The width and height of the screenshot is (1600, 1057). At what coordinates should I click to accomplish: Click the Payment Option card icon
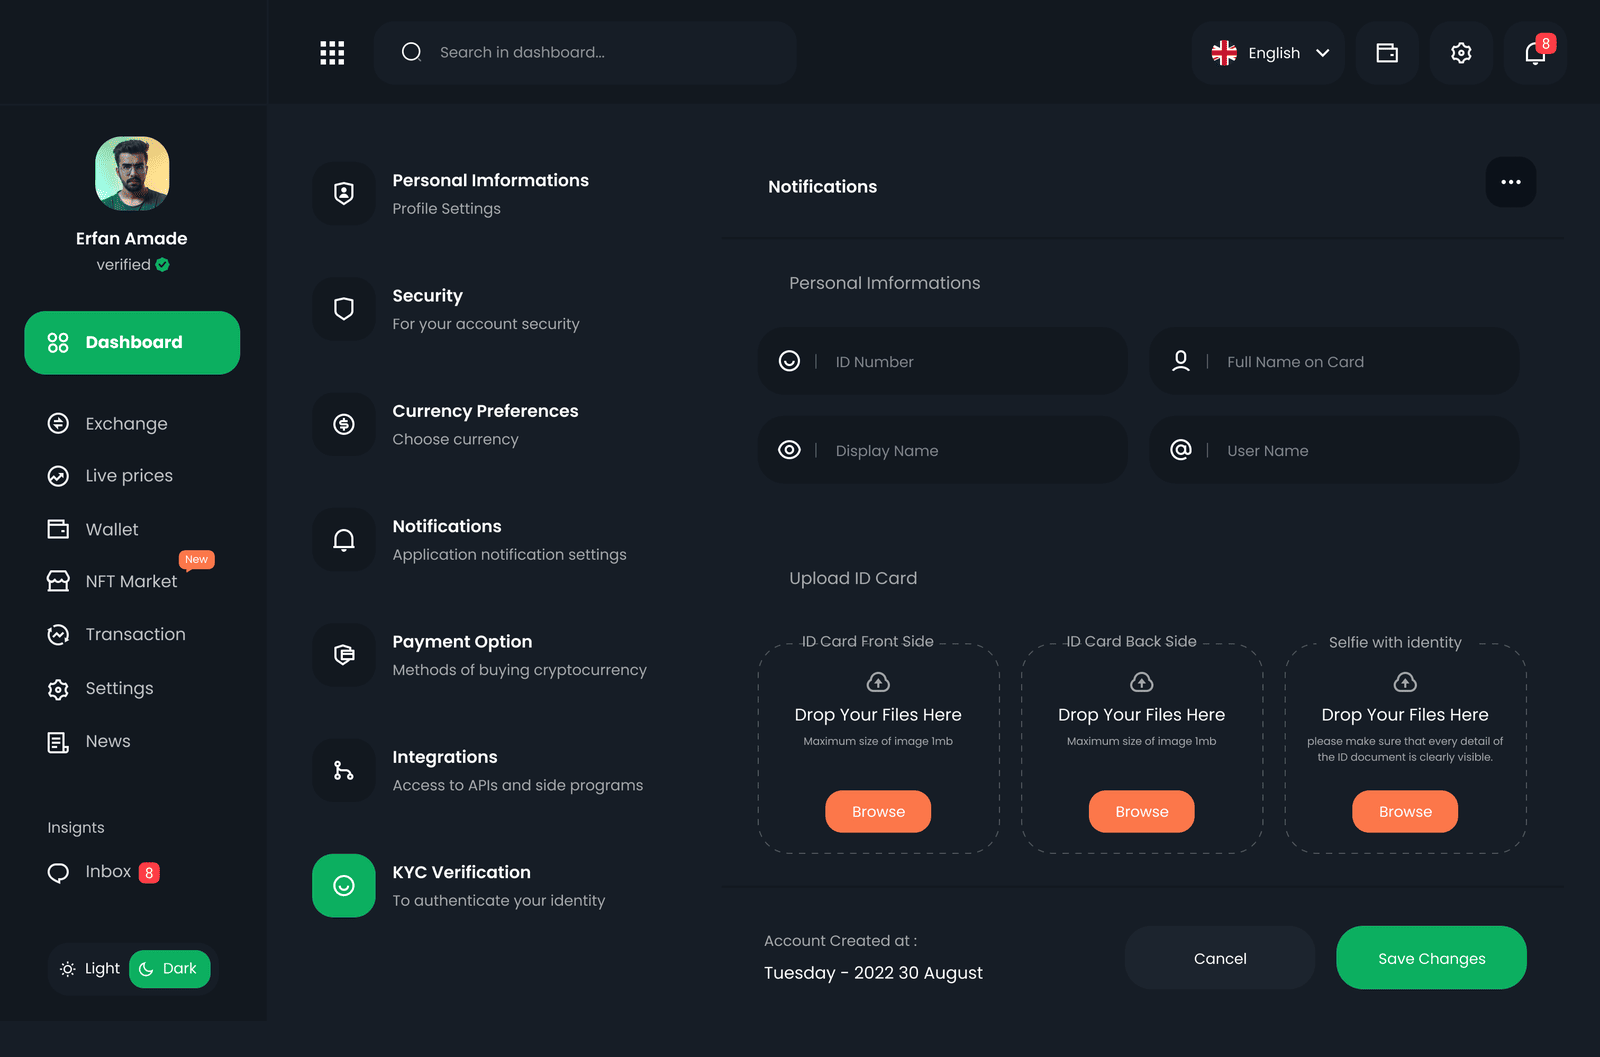point(344,655)
